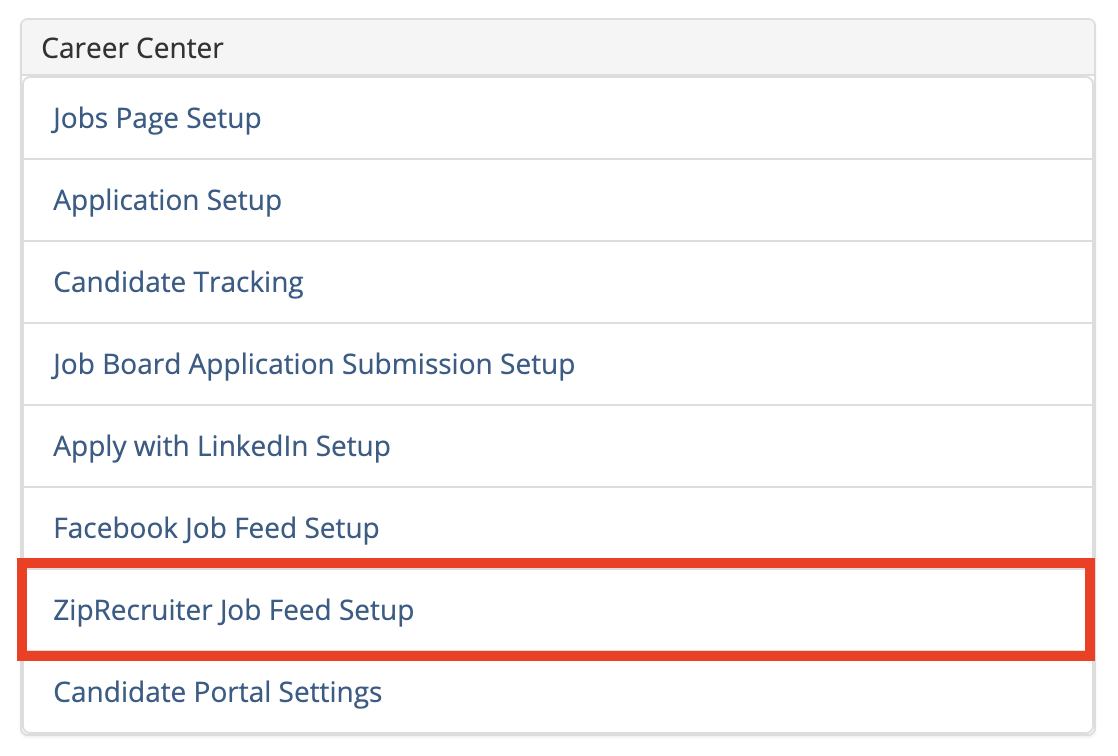Click the Career Center section title
1118x756 pixels.
tap(131, 47)
